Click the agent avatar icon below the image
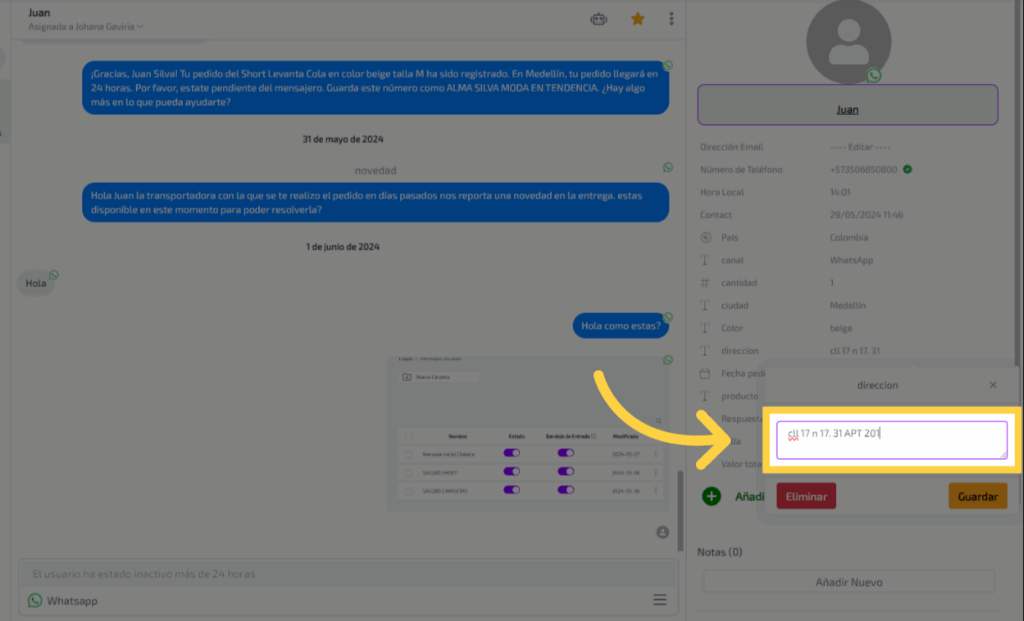 [x=662, y=532]
